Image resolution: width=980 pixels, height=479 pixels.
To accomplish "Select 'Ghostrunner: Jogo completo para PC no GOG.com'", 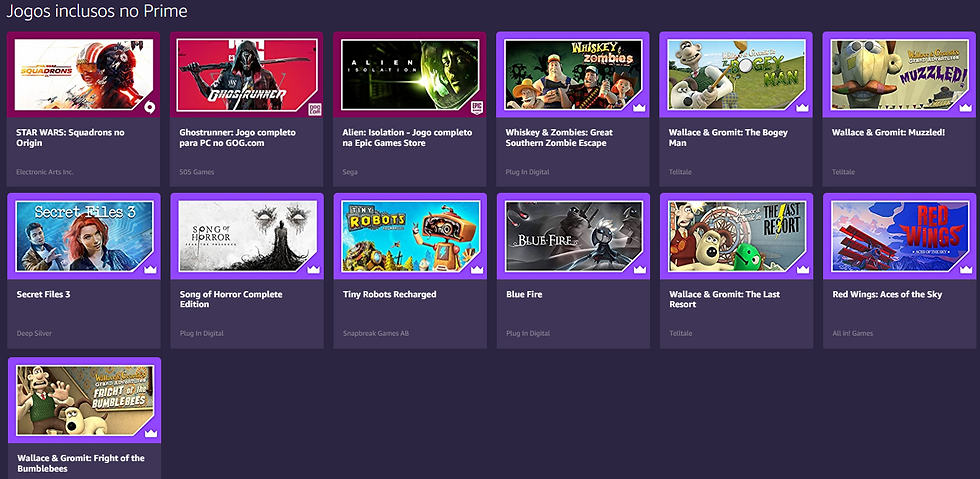I will pos(238,138).
